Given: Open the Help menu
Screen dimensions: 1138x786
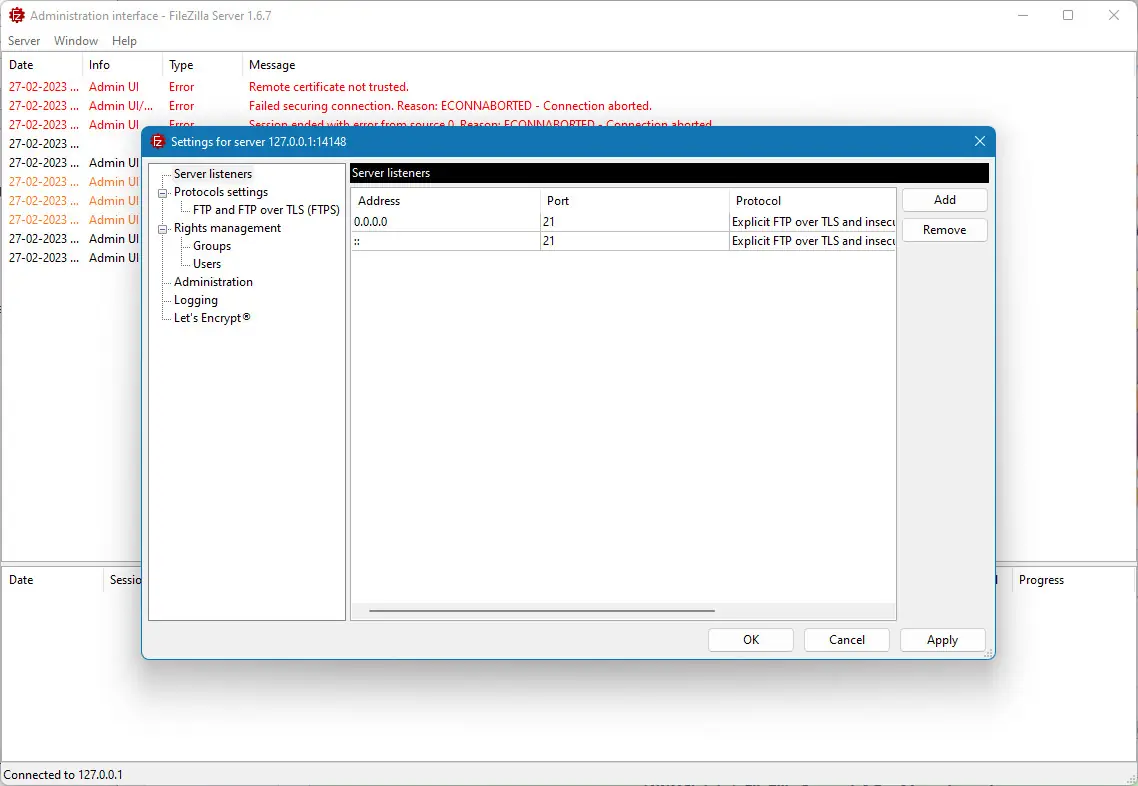Looking at the screenshot, I should (x=124, y=41).
